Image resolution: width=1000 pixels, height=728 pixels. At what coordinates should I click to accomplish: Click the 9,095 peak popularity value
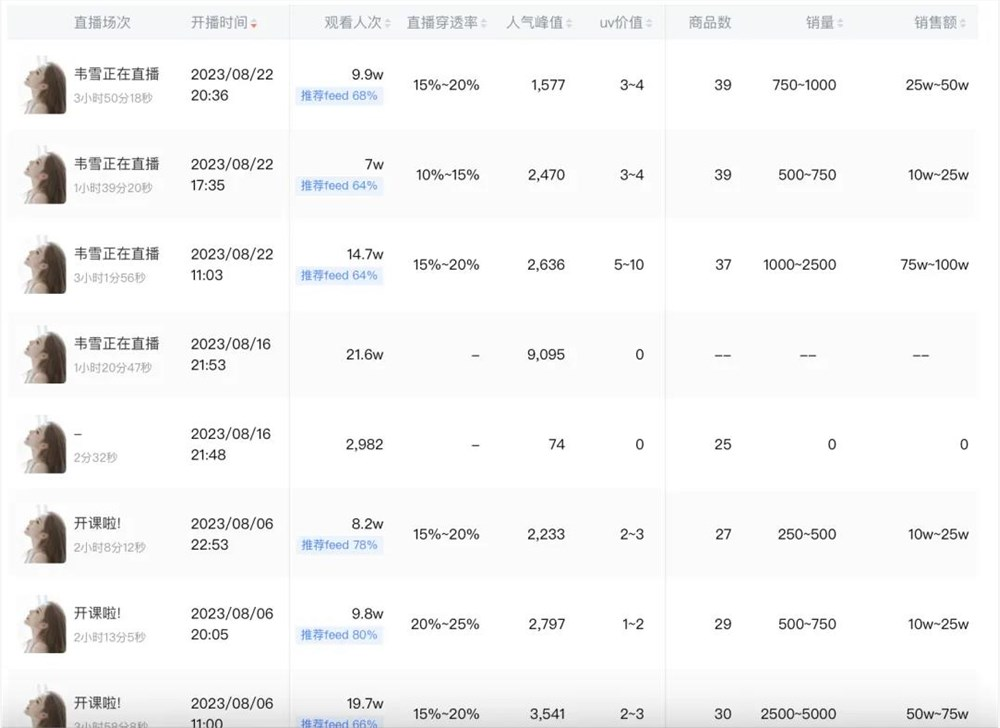(x=545, y=353)
